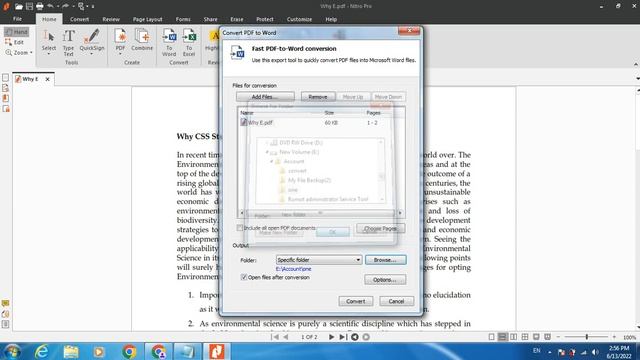Expand the Select tool dropdown arrow
Viewport: 640px width, 360px height.
coord(49,54)
